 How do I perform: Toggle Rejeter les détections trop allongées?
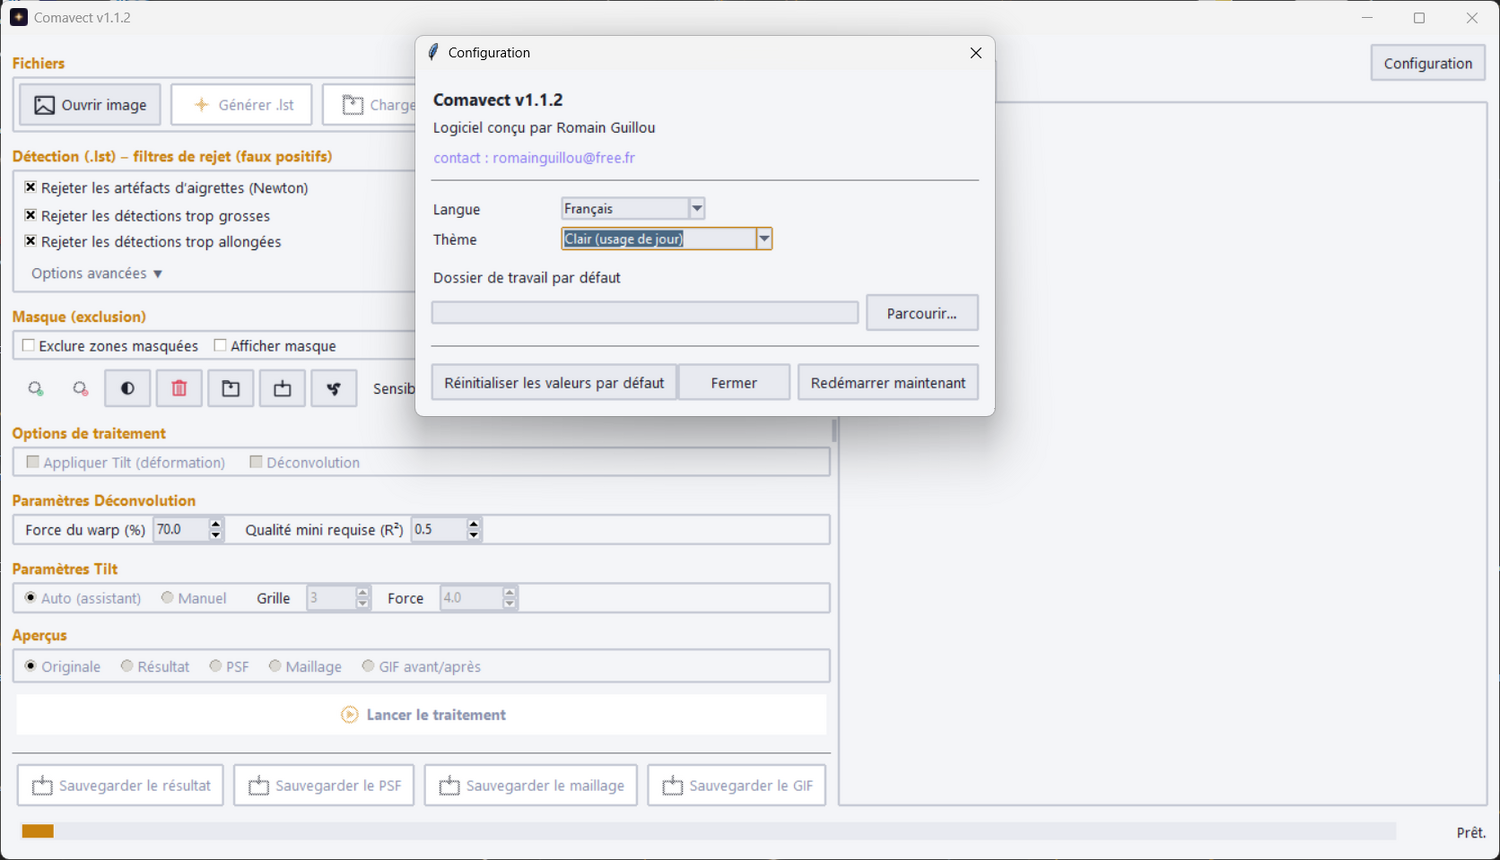pyautogui.click(x=31, y=241)
